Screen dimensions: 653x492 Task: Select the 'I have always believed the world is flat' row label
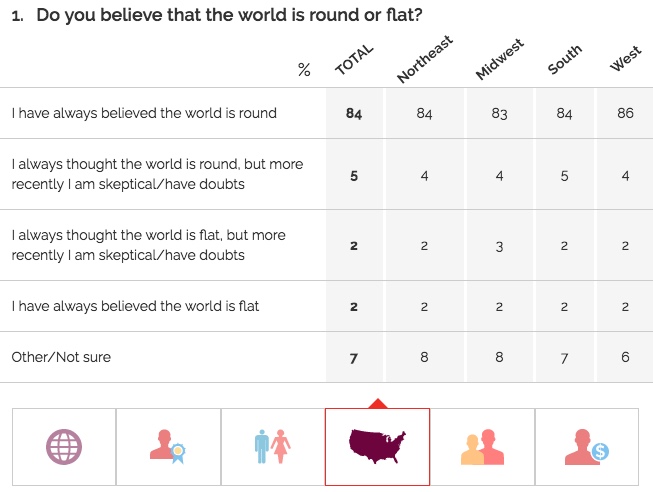(x=135, y=306)
